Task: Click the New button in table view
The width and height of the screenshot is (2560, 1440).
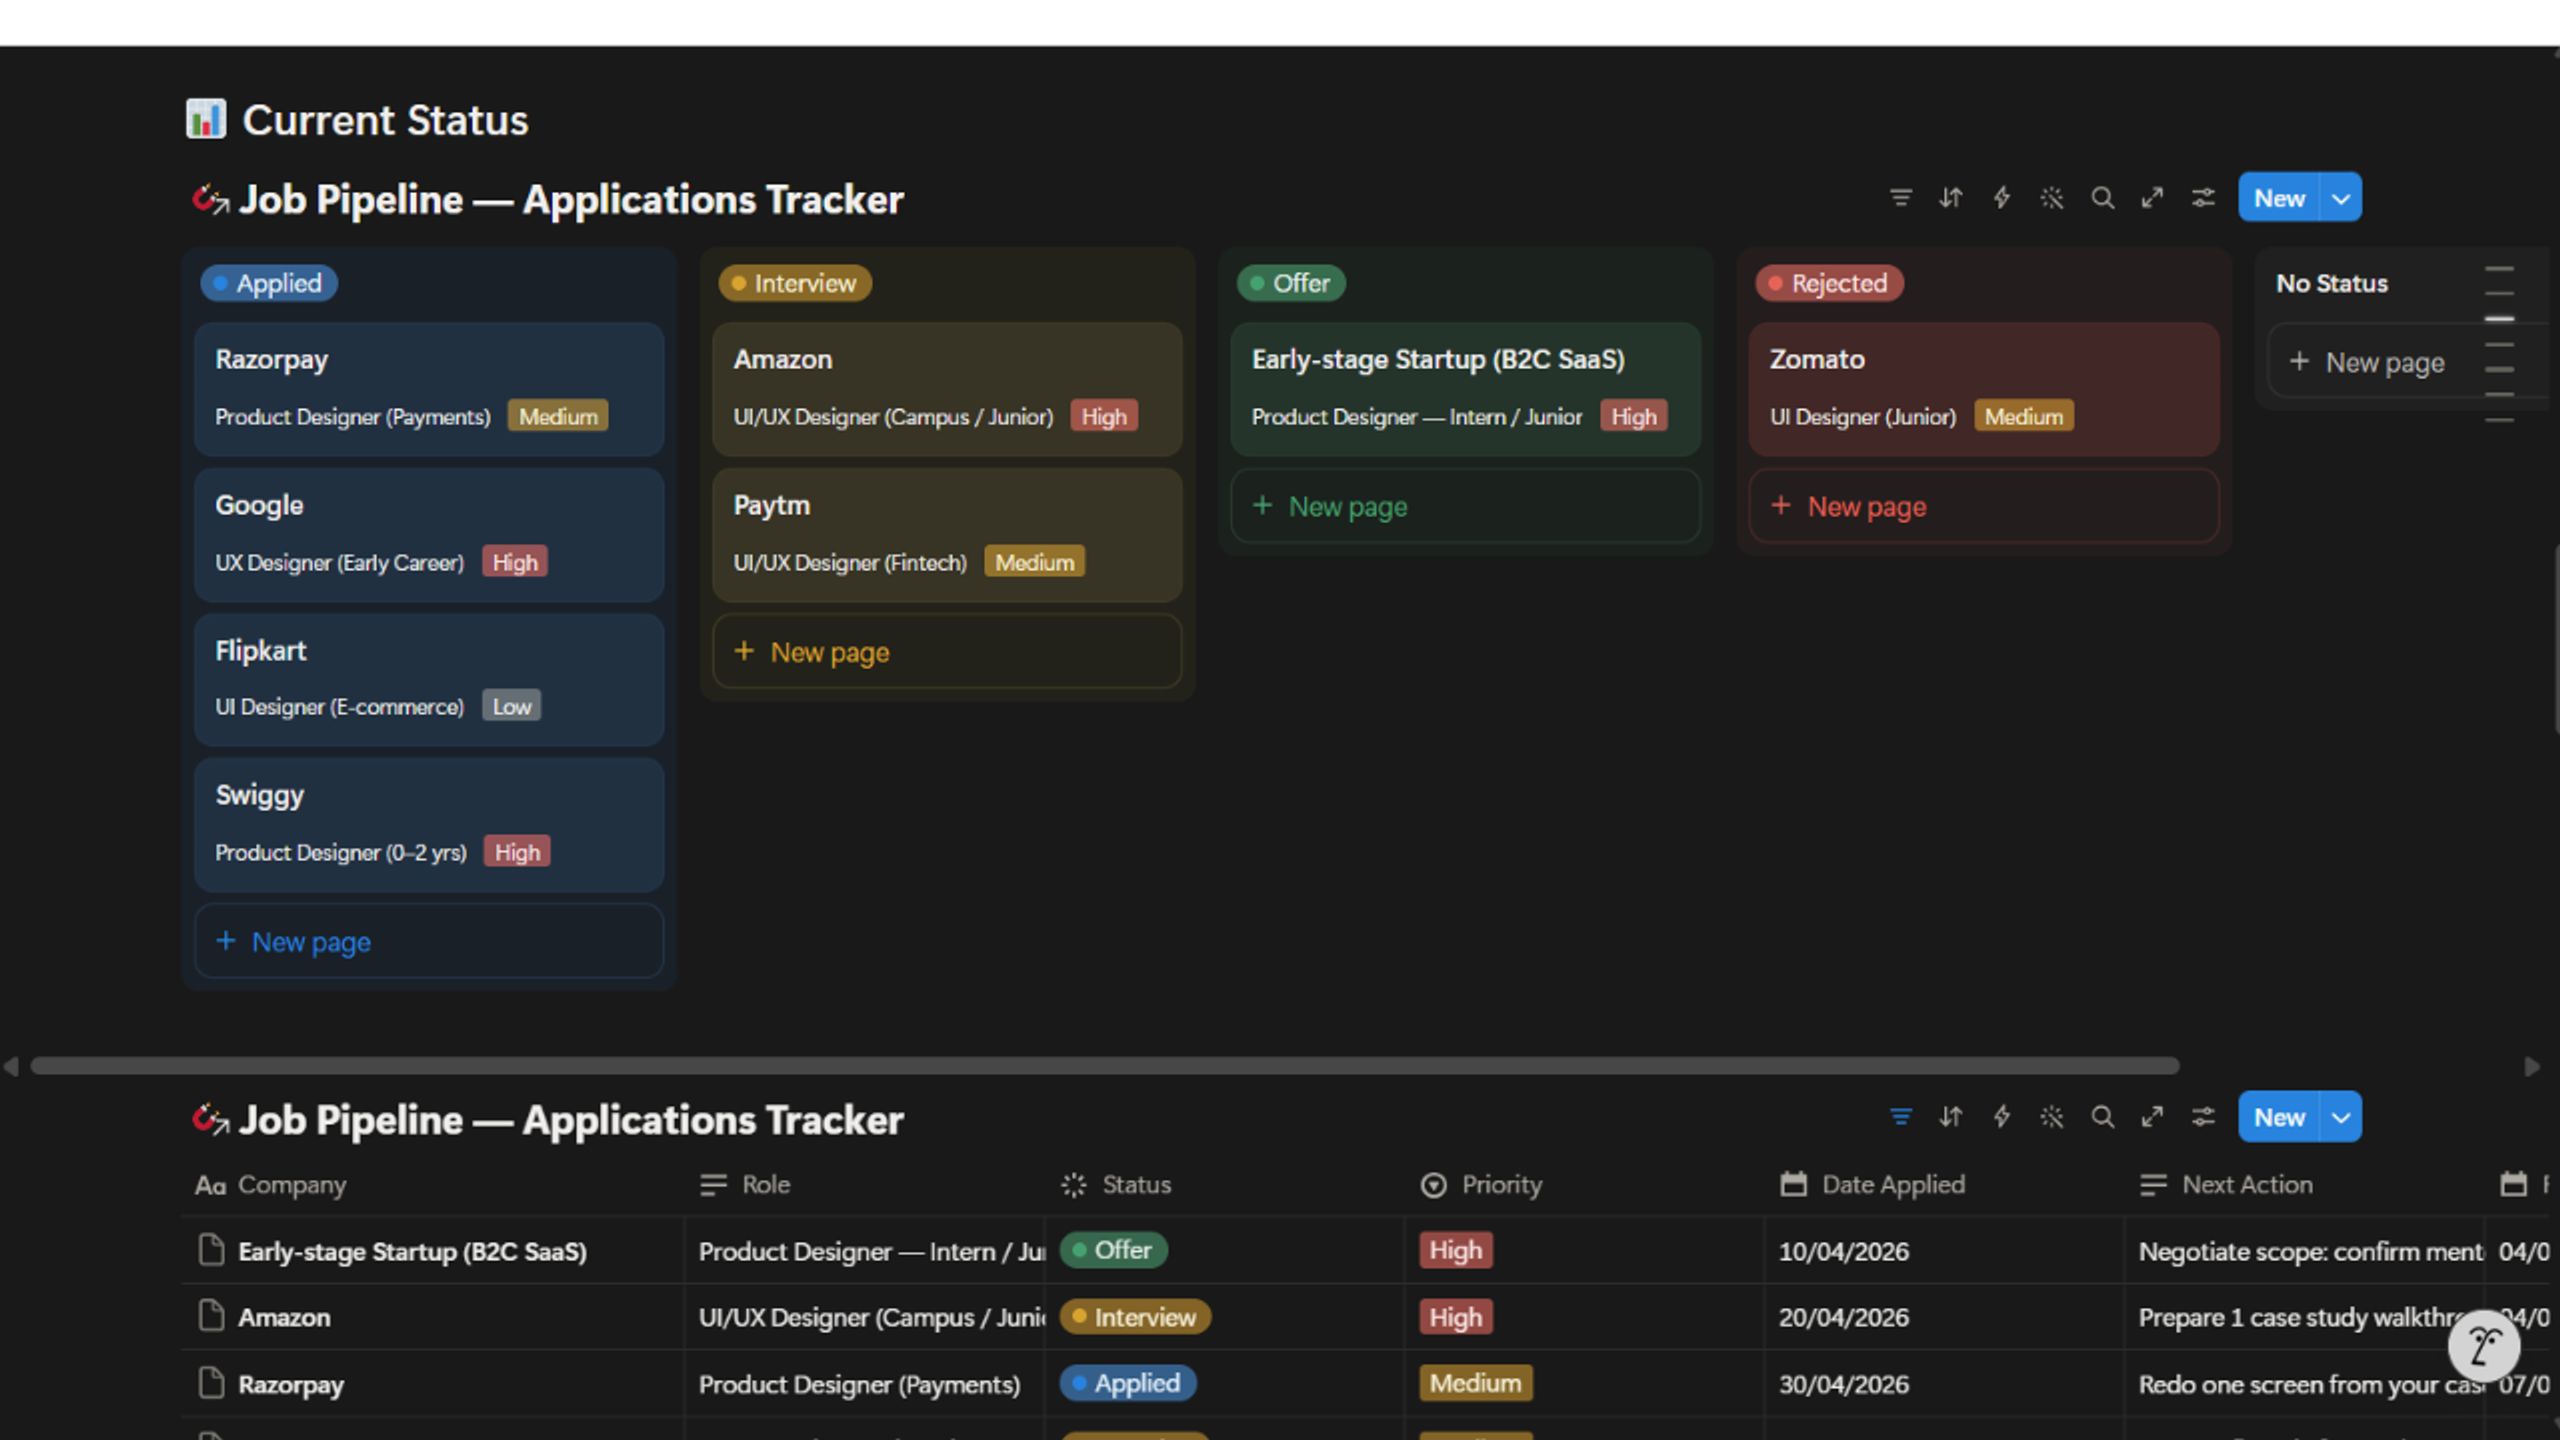Action: 2279,1117
